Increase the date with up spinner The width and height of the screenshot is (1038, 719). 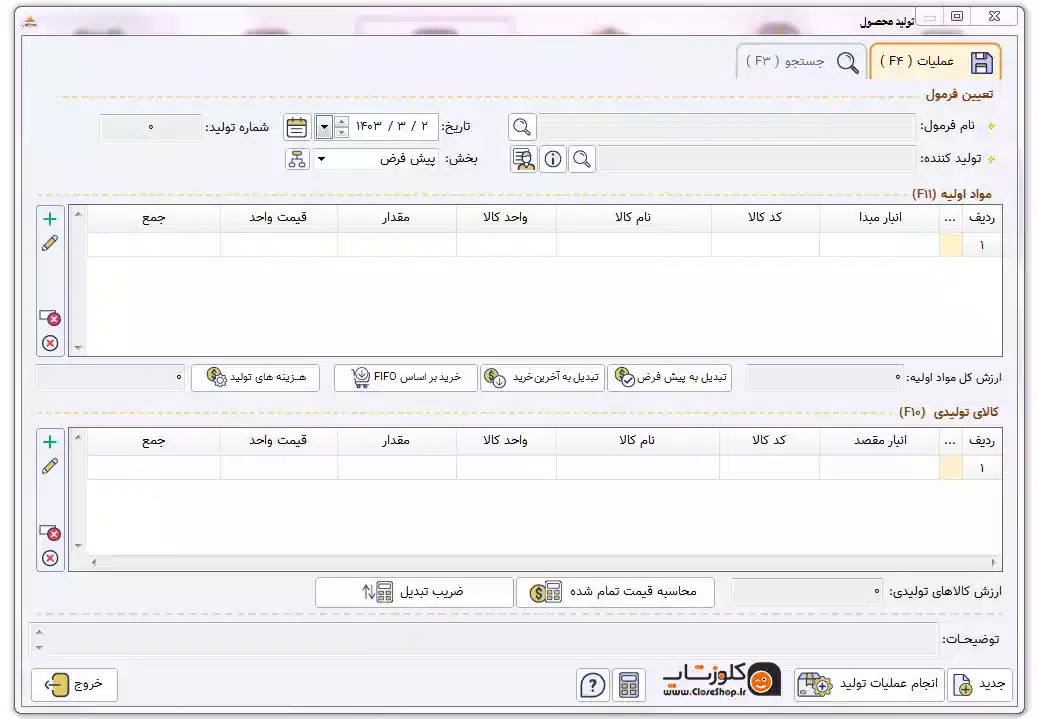[x=341, y=121]
